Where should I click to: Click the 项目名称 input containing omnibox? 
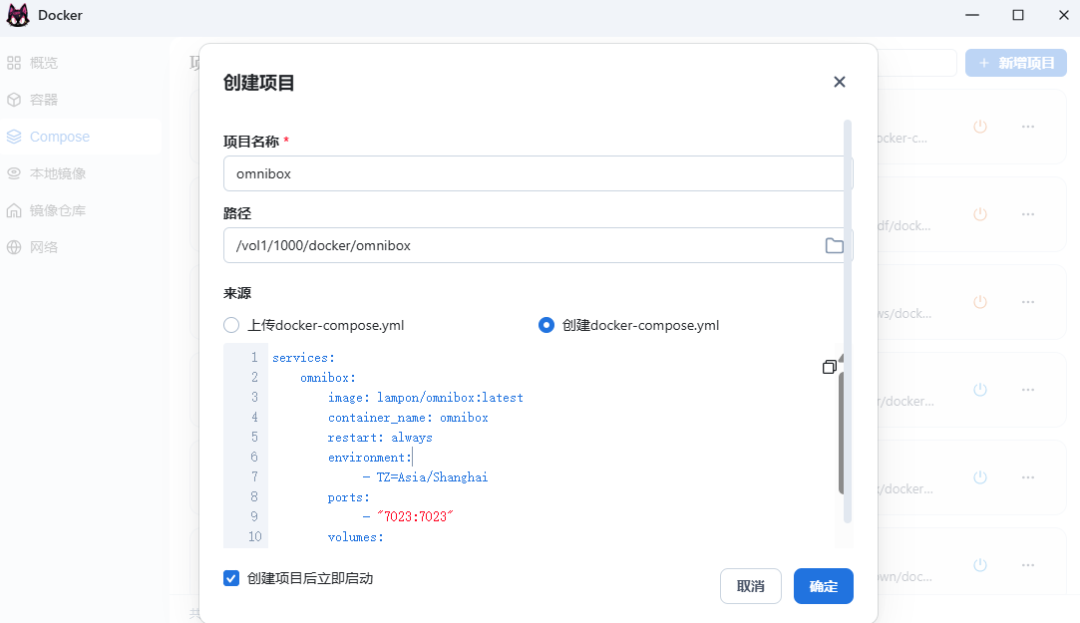[x=537, y=173]
